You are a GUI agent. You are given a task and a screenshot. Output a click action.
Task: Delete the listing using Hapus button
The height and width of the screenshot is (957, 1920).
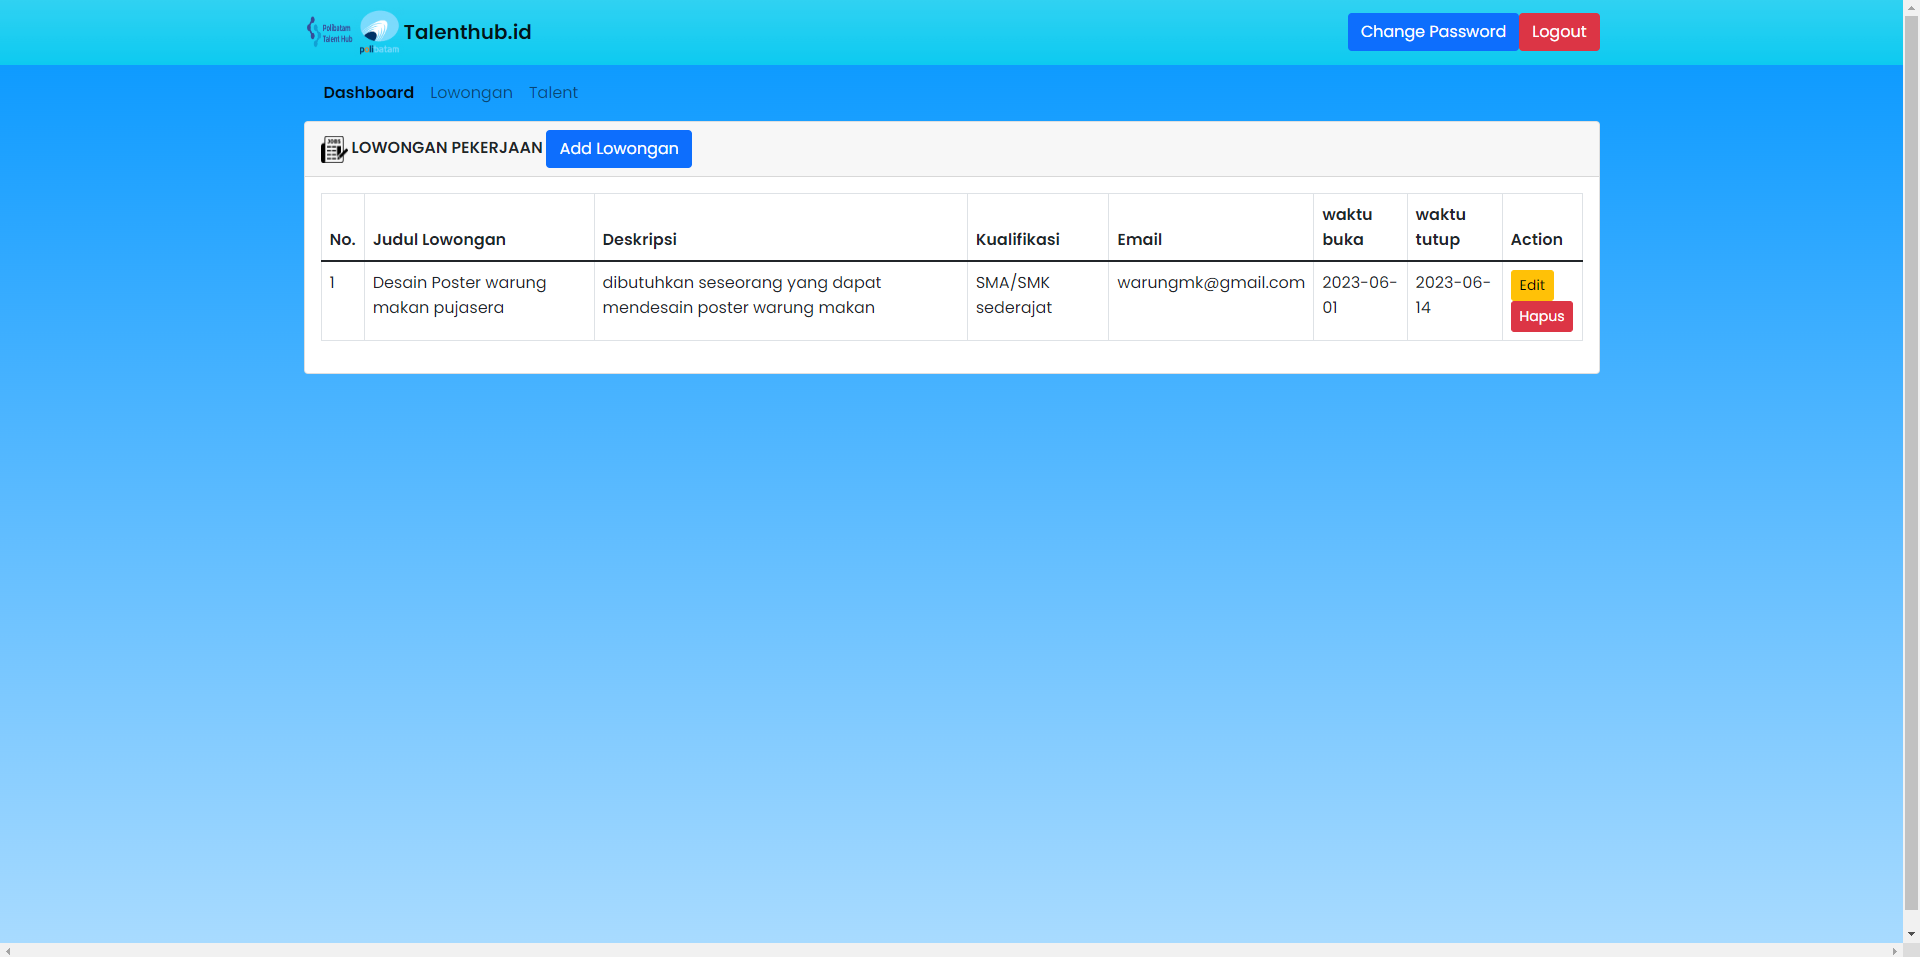(x=1541, y=316)
